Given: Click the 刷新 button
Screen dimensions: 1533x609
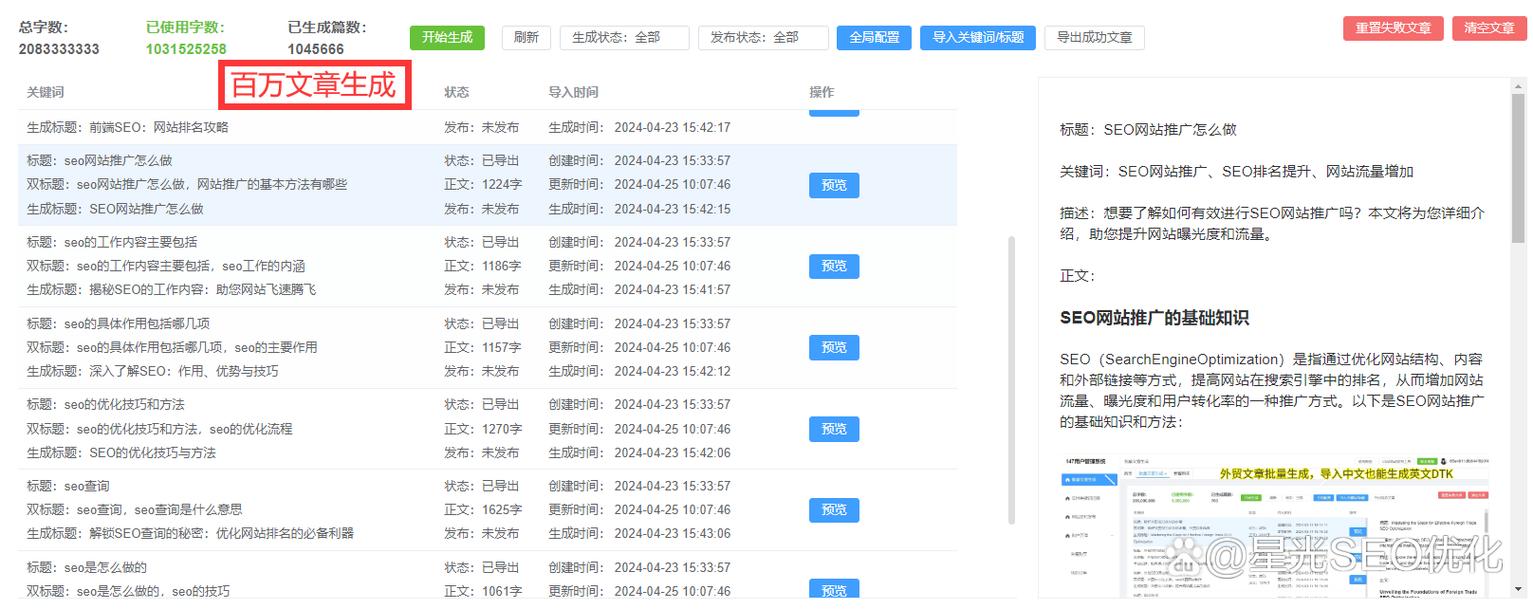Looking at the screenshot, I should [x=526, y=37].
